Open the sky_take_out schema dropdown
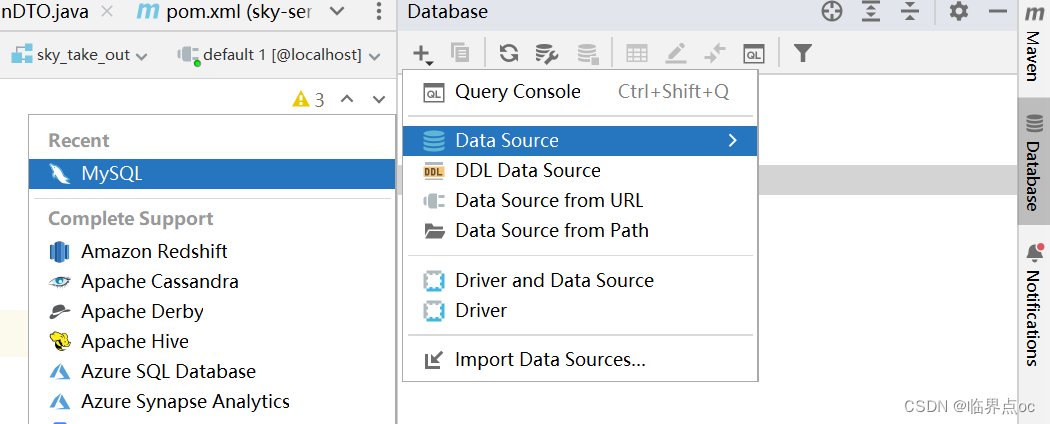Viewport: 1050px width, 424px height. pos(80,55)
